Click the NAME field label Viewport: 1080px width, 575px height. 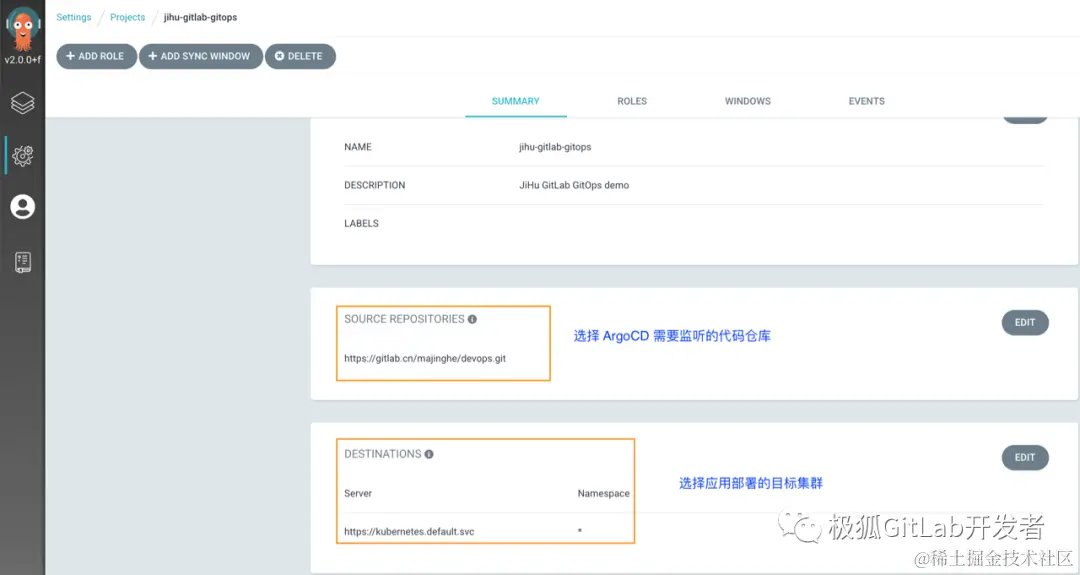358,147
